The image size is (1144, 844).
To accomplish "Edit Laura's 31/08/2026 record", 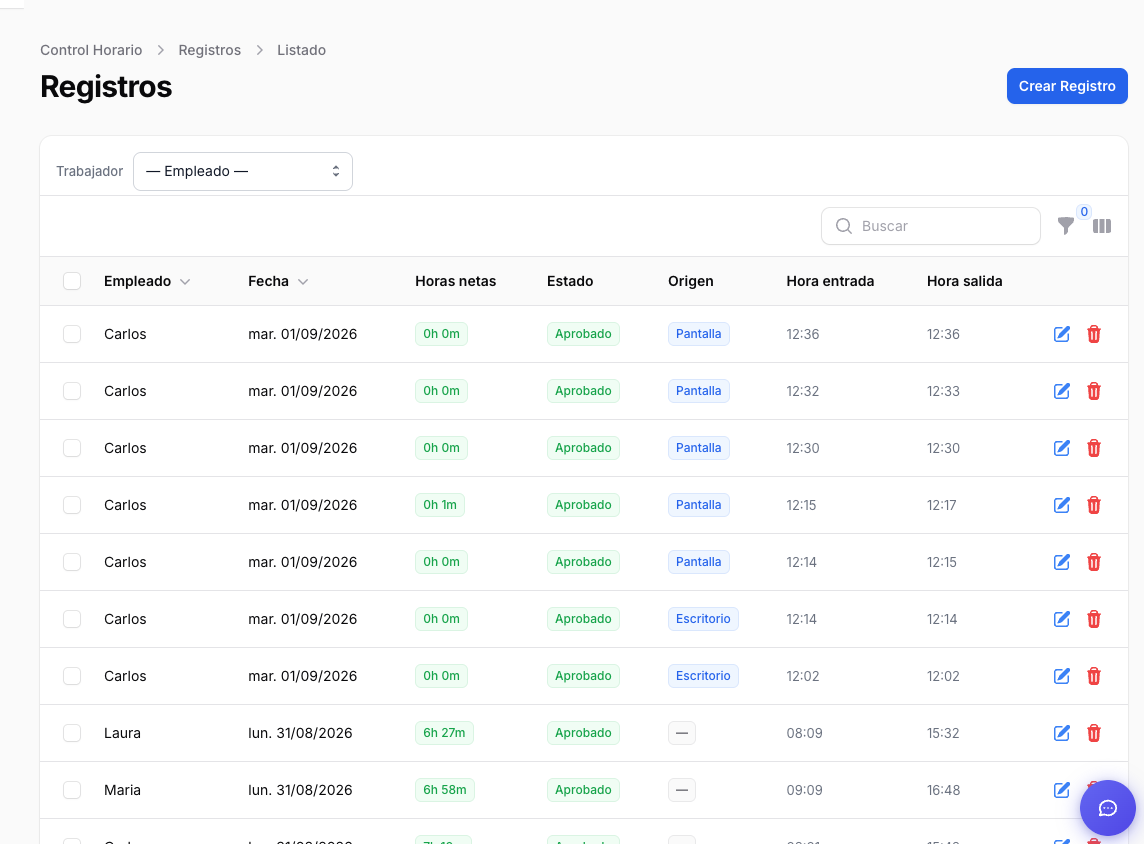I will coord(1062,733).
